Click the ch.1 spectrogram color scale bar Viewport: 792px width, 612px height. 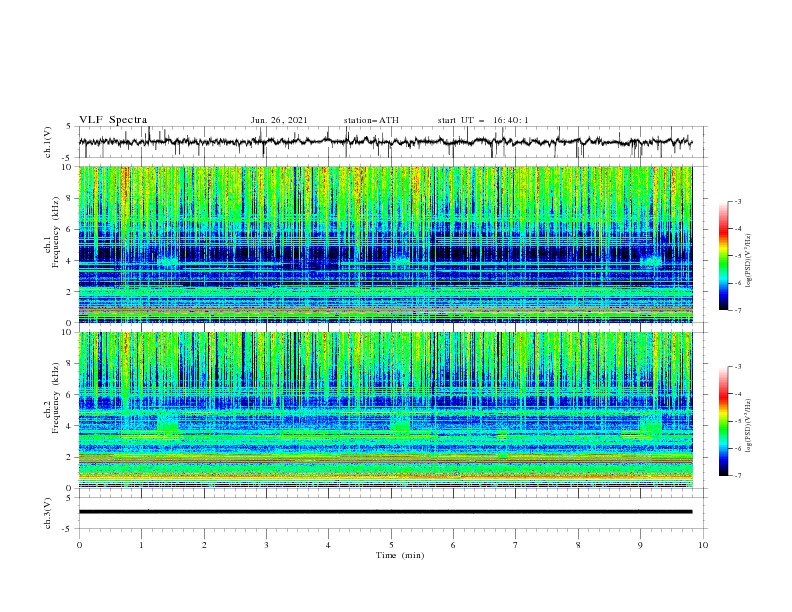723,256
